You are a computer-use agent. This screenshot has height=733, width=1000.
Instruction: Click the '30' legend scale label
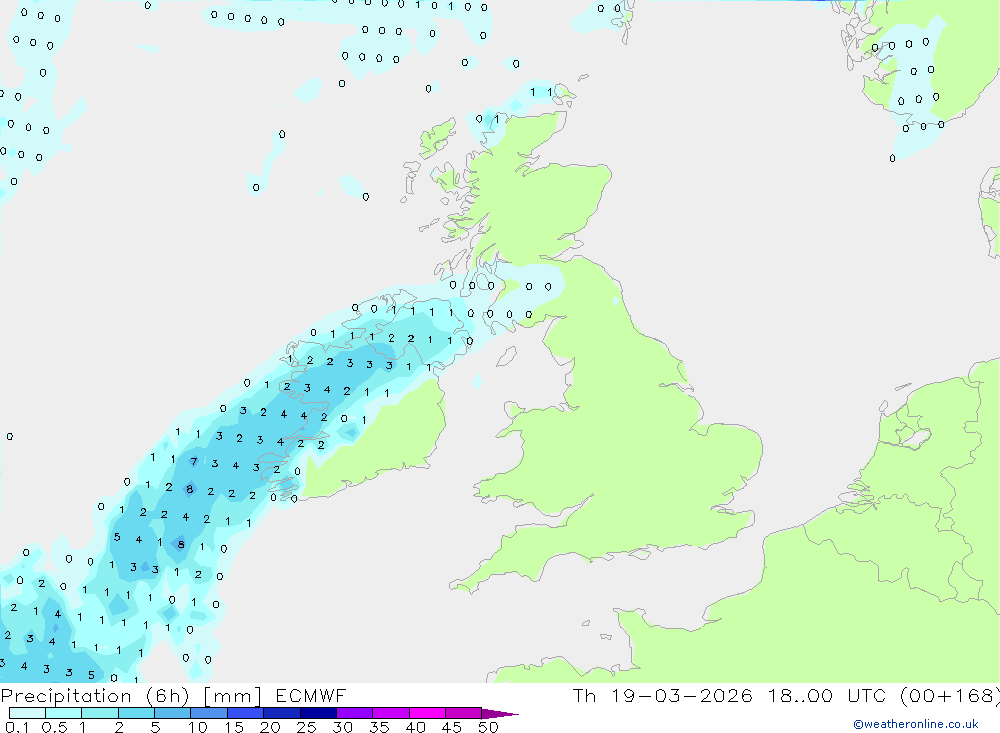343,727
